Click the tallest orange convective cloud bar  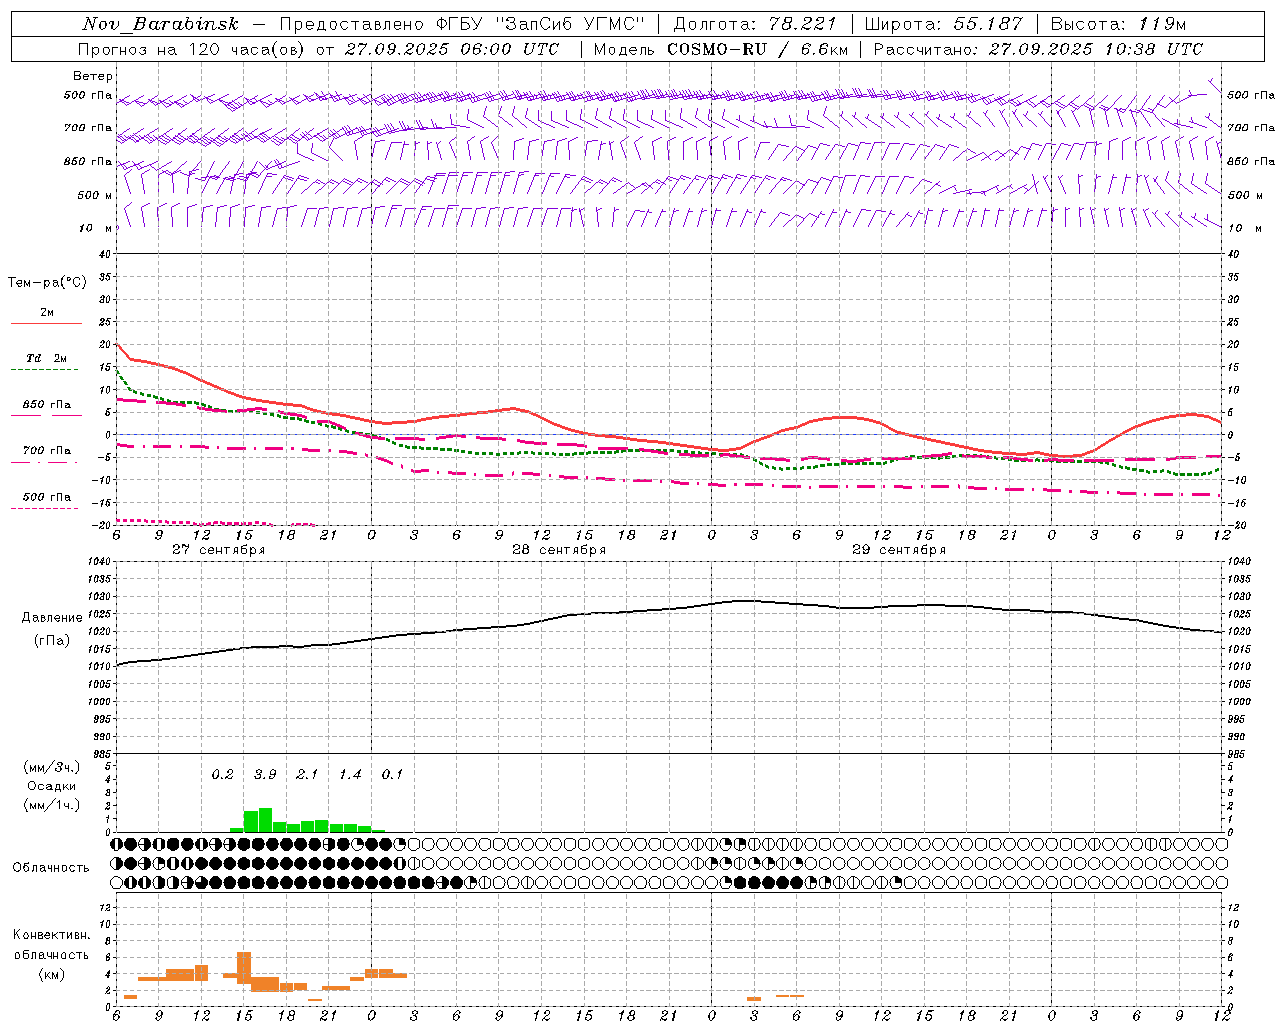(244, 968)
